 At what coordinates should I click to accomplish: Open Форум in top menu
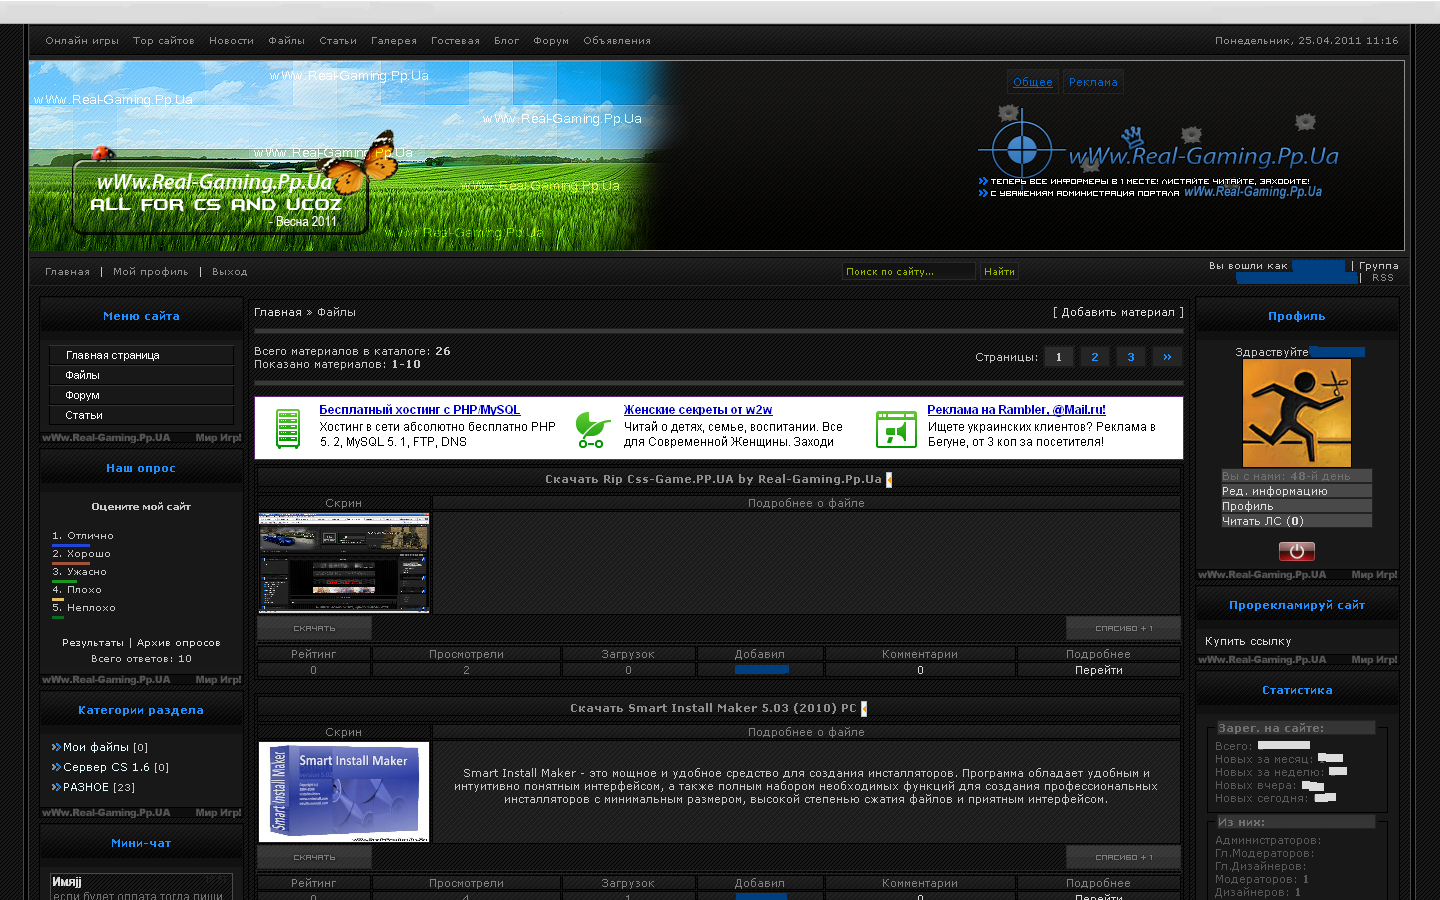[551, 41]
